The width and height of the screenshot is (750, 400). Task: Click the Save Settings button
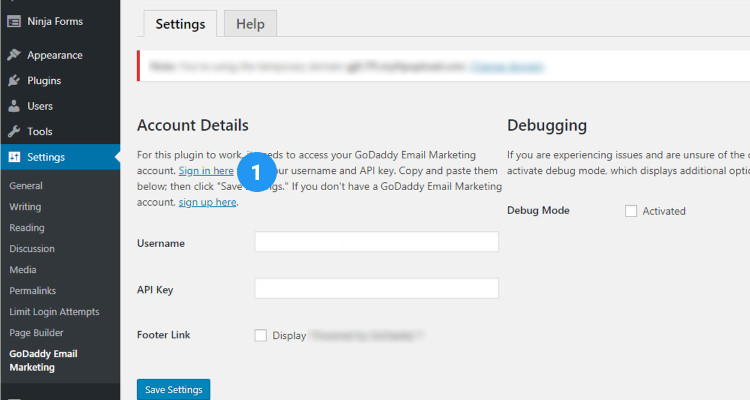tap(174, 389)
